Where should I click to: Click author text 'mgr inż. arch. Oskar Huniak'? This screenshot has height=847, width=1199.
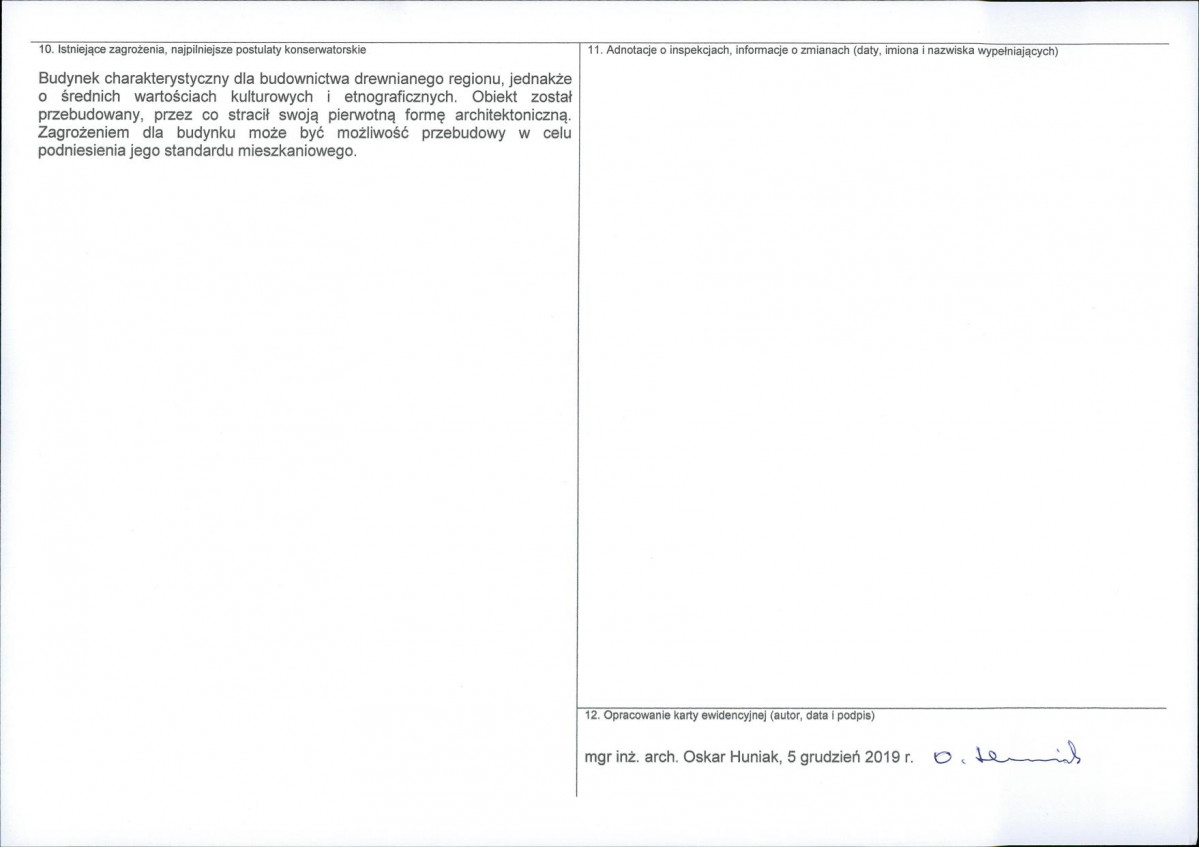click(682, 758)
